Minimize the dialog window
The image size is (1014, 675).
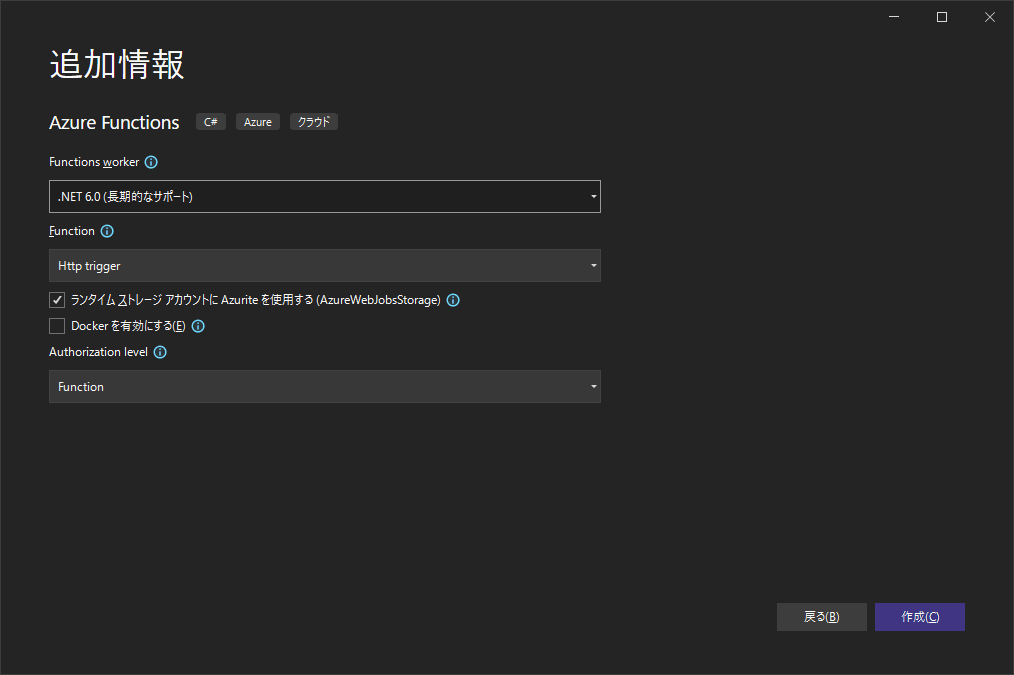[894, 17]
